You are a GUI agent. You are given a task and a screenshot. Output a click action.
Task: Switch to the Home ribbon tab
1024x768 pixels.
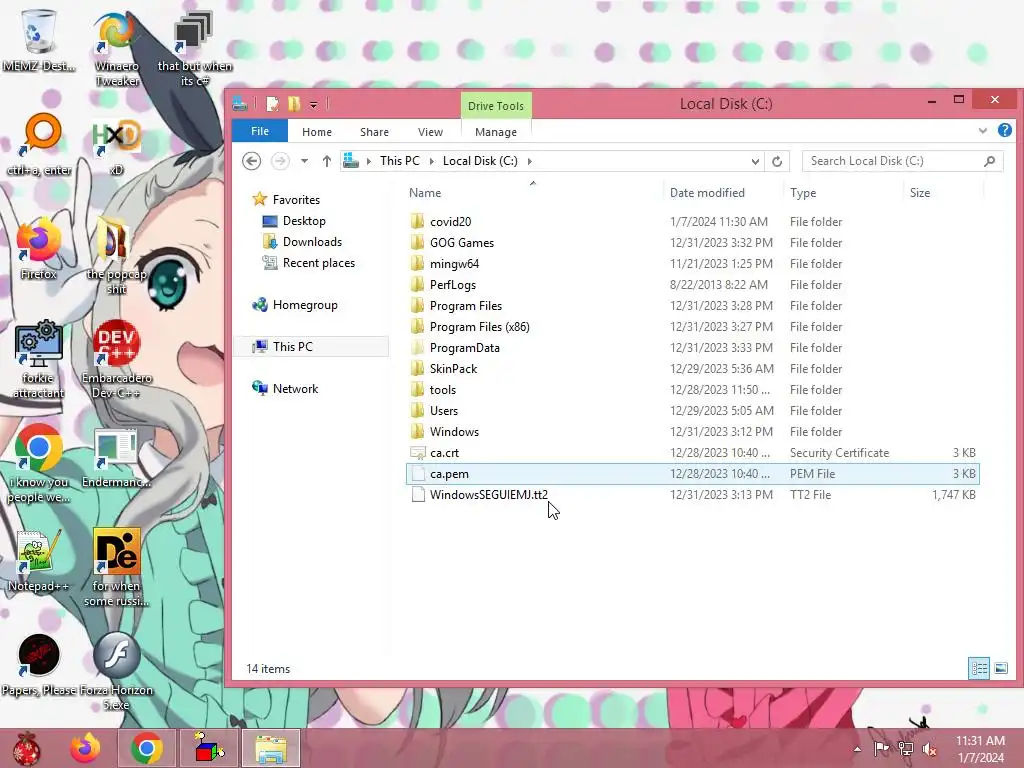click(317, 132)
